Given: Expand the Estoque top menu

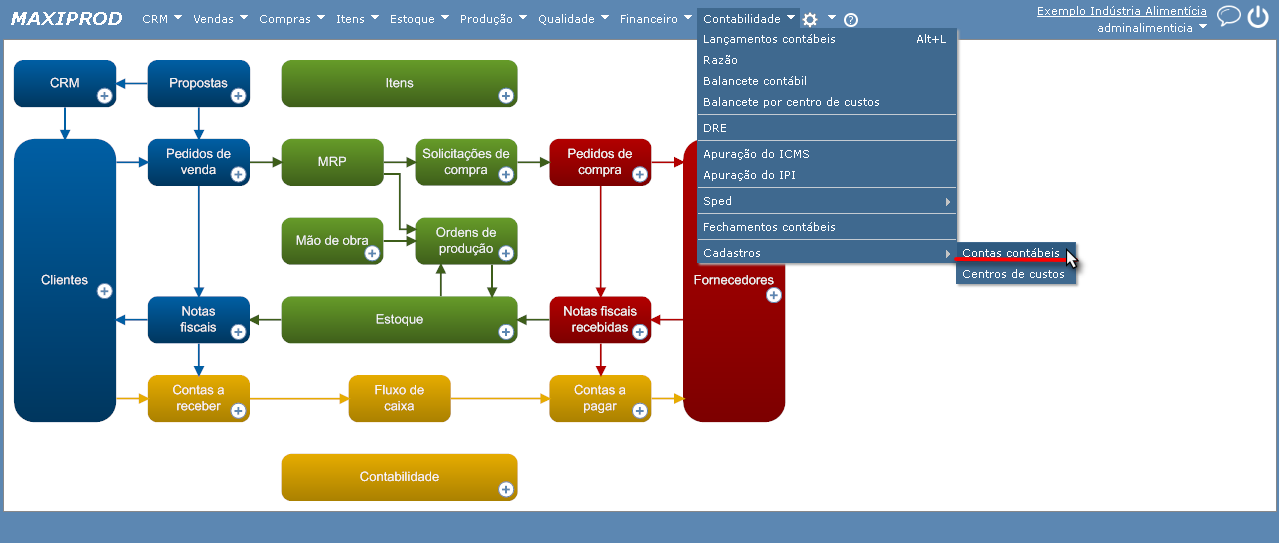Looking at the screenshot, I should [x=420, y=19].
